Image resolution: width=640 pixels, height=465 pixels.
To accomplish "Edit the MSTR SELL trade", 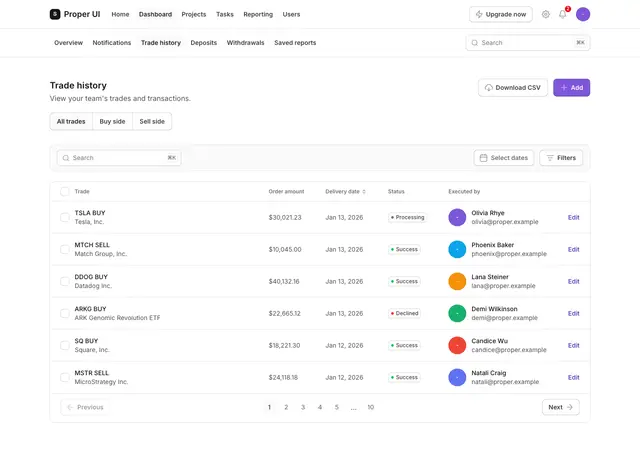I will [573, 378].
